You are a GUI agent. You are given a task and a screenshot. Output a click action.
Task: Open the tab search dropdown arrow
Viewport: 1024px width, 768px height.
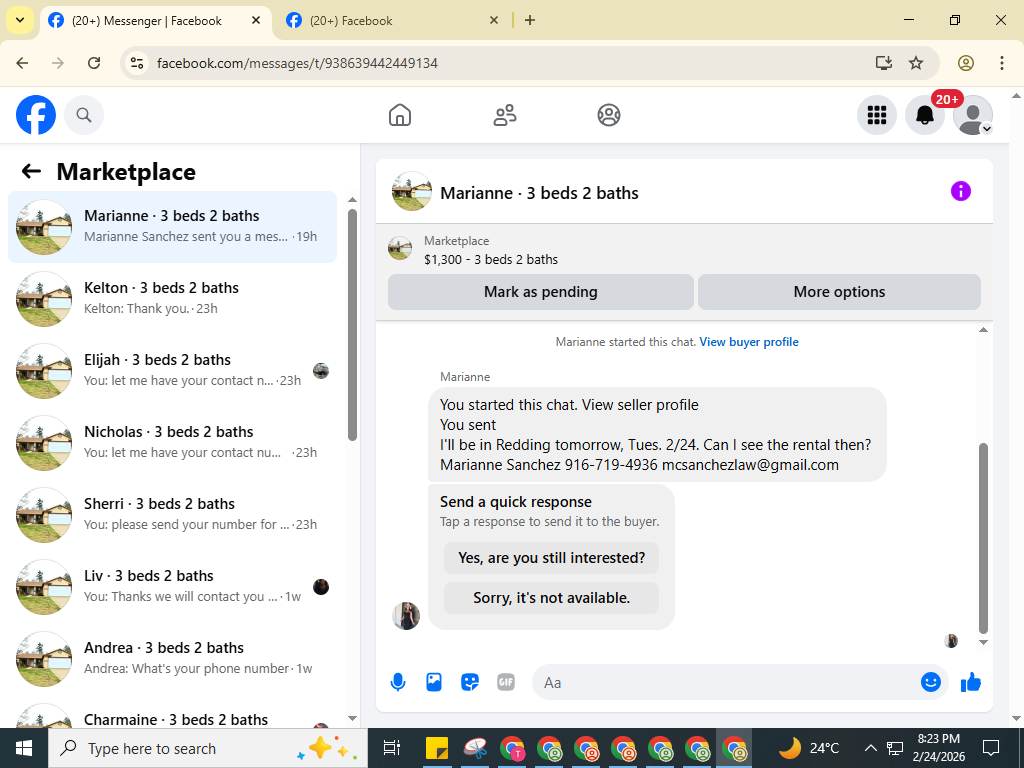(20, 20)
